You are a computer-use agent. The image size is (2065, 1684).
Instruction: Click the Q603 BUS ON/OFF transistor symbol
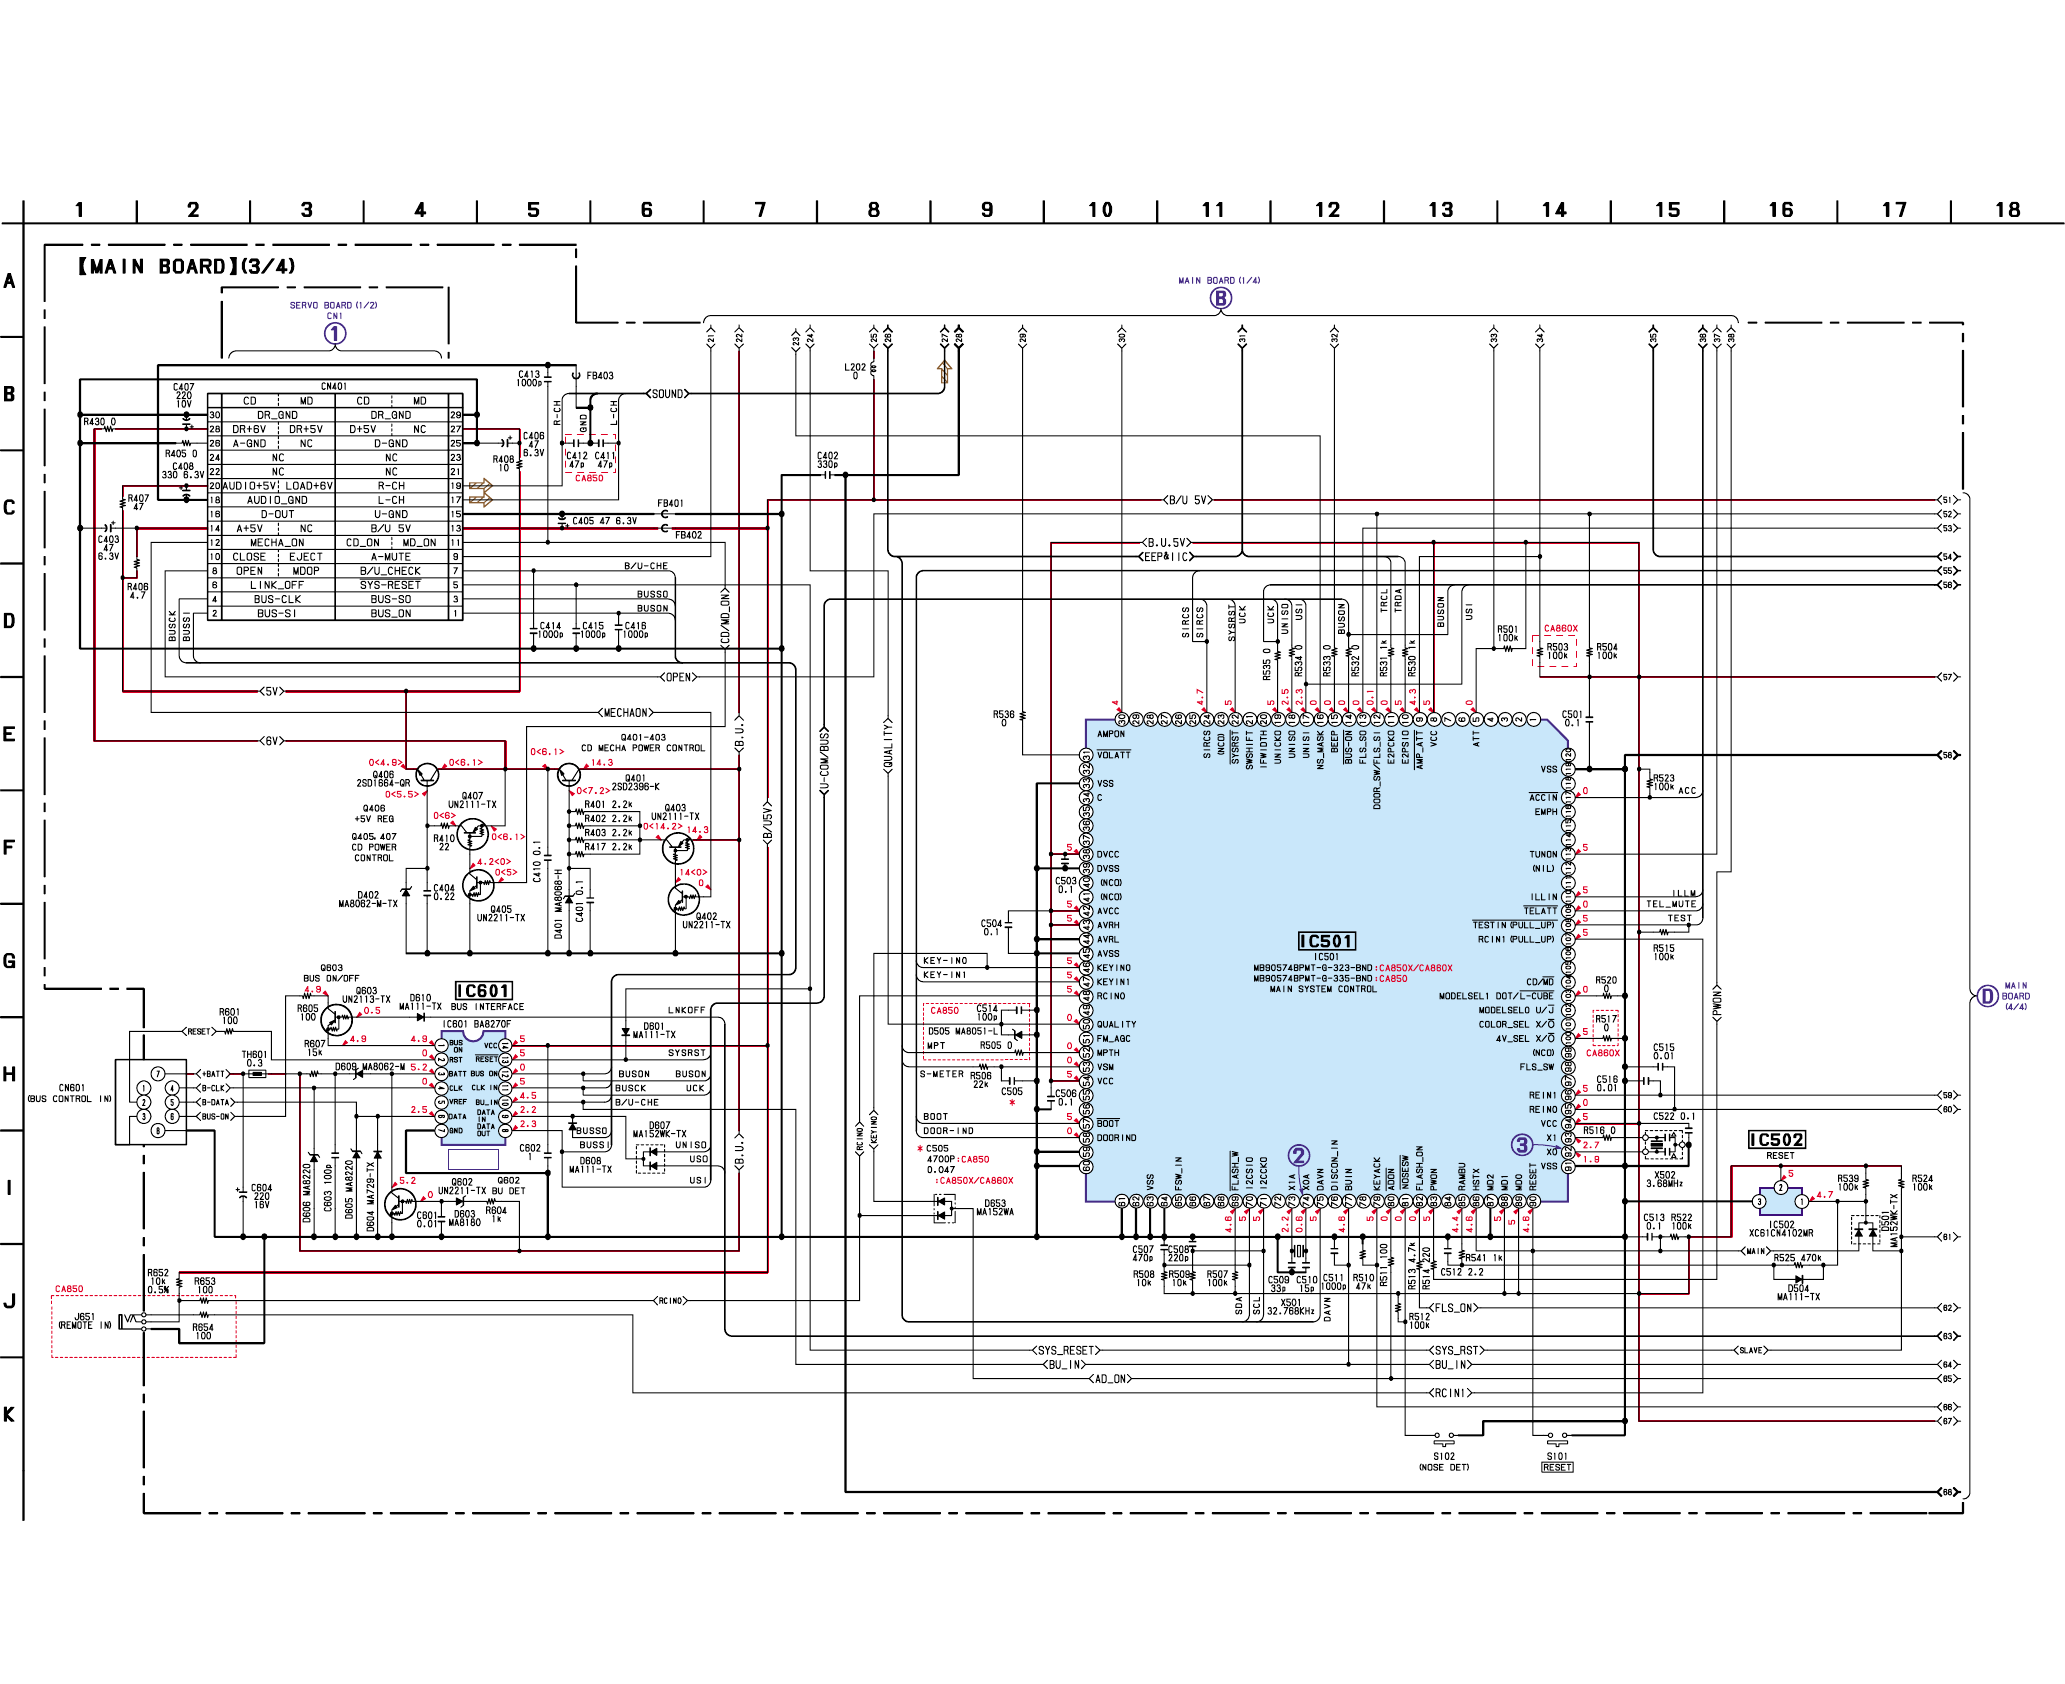point(337,1020)
